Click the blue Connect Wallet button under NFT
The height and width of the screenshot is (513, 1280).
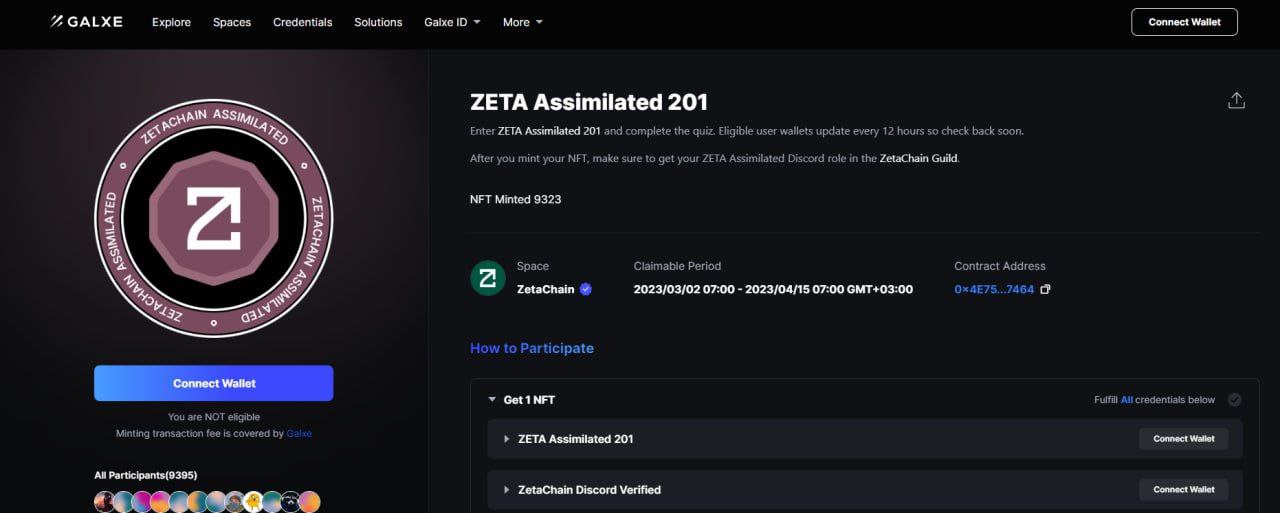pos(214,383)
